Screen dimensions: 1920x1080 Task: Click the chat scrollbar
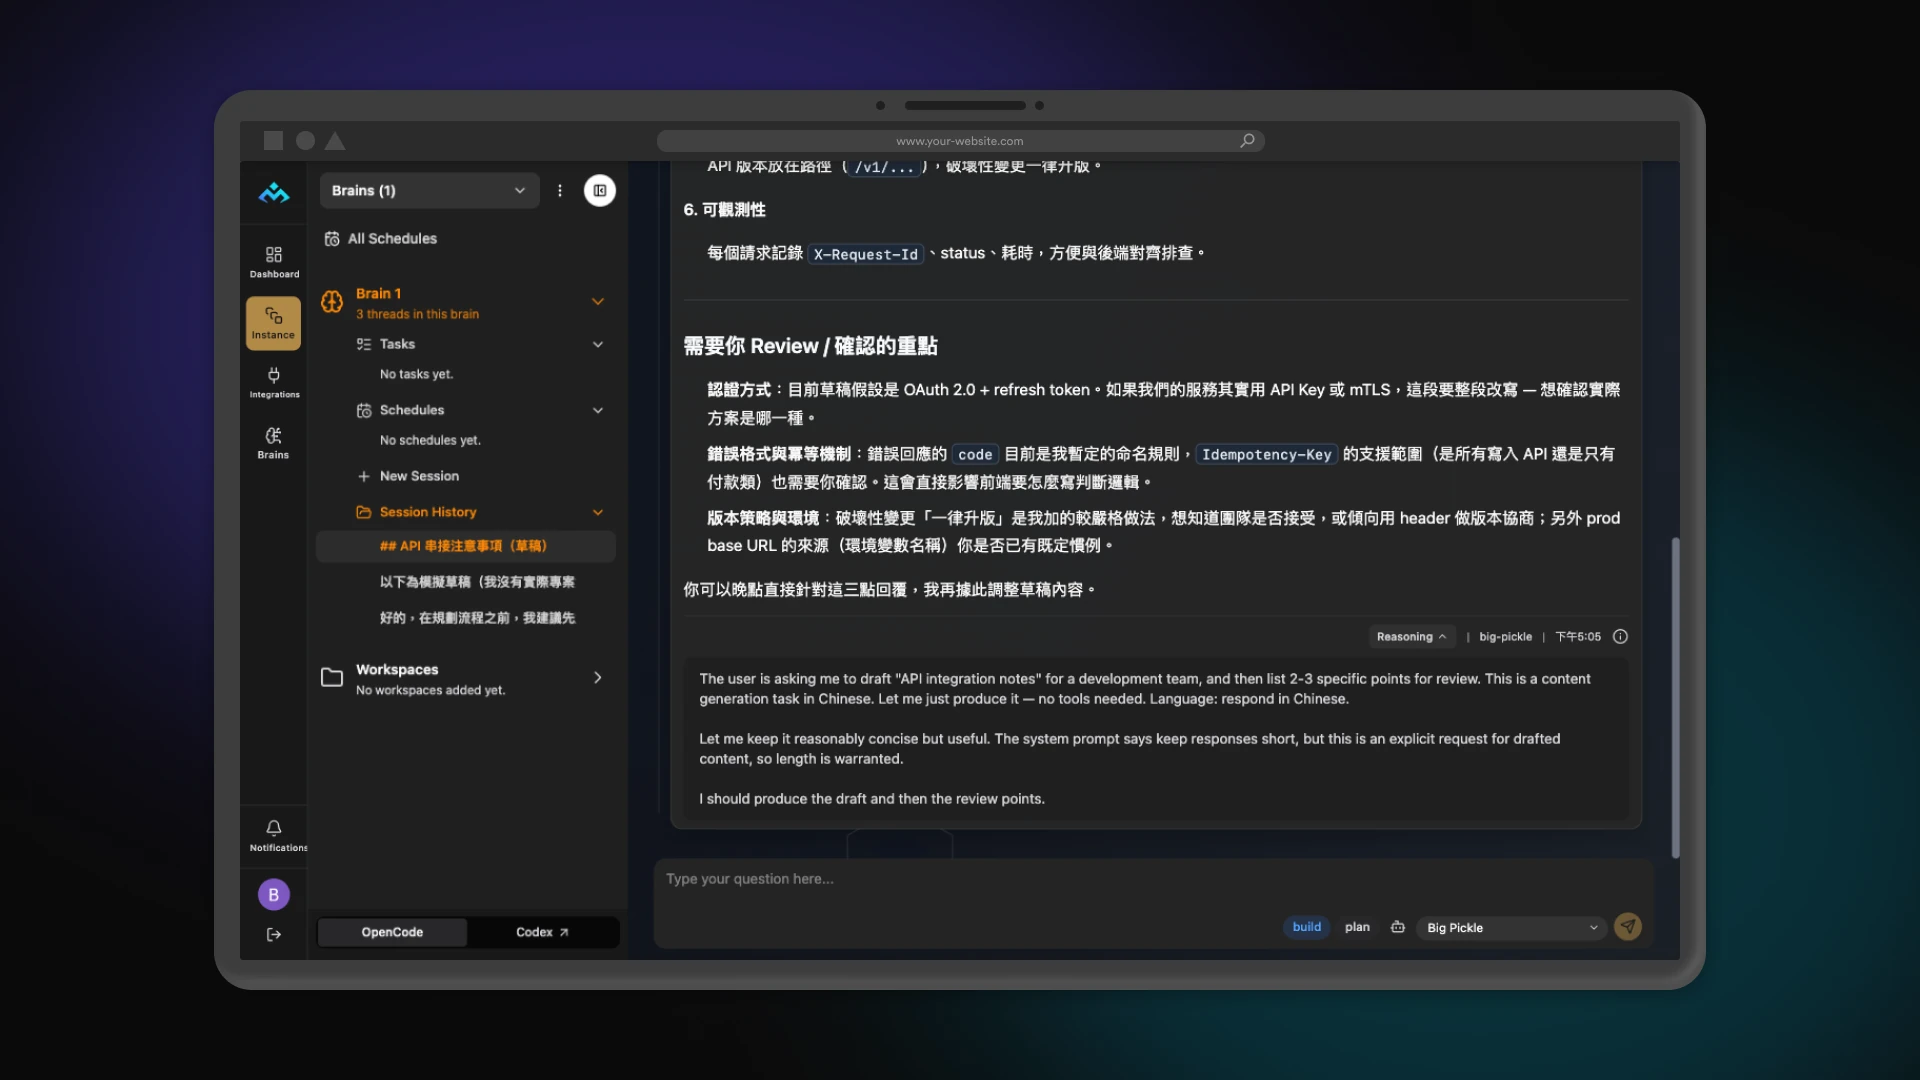[1675, 698]
